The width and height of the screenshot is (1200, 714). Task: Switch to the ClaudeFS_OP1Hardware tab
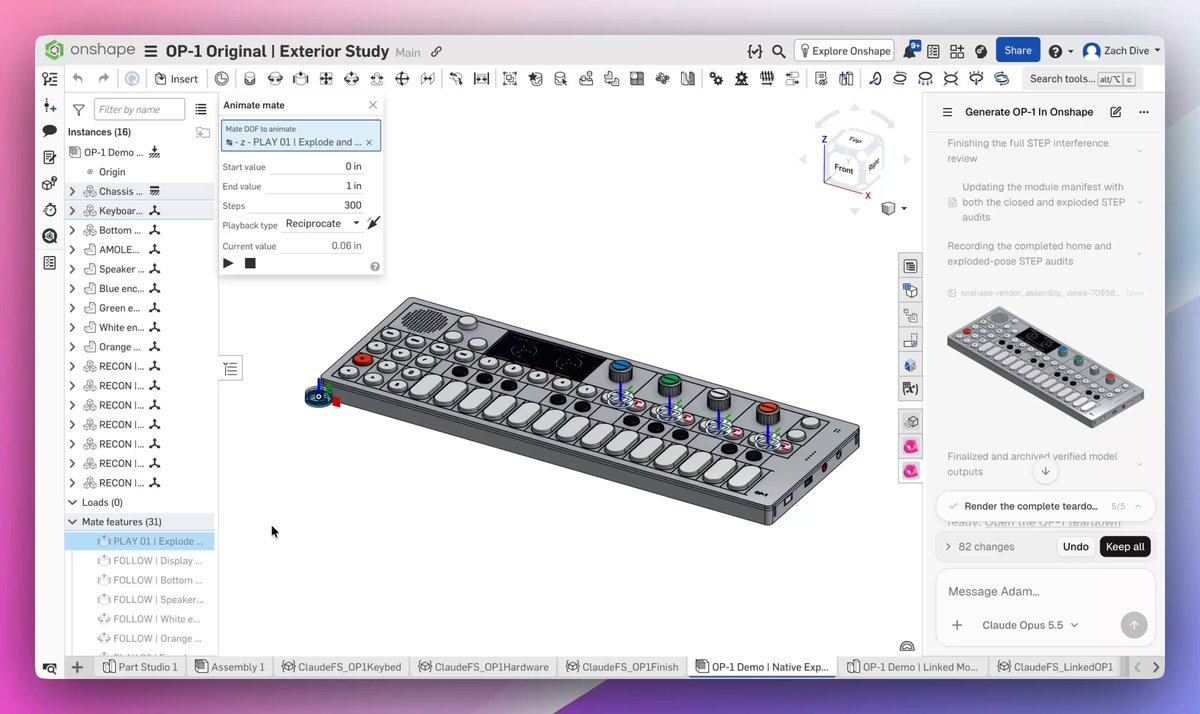pos(484,667)
